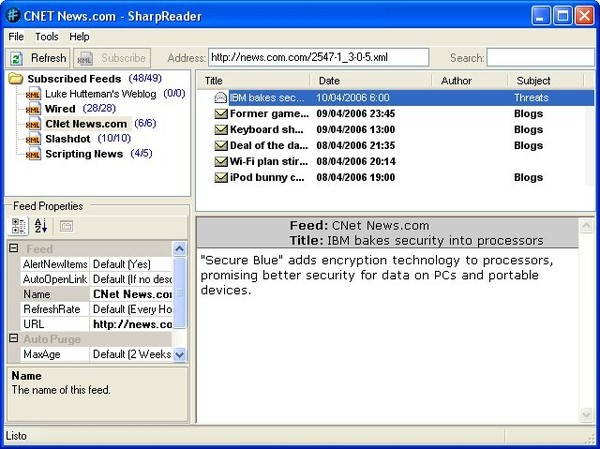Switch property grid to Alphabetical sort

tap(41, 226)
